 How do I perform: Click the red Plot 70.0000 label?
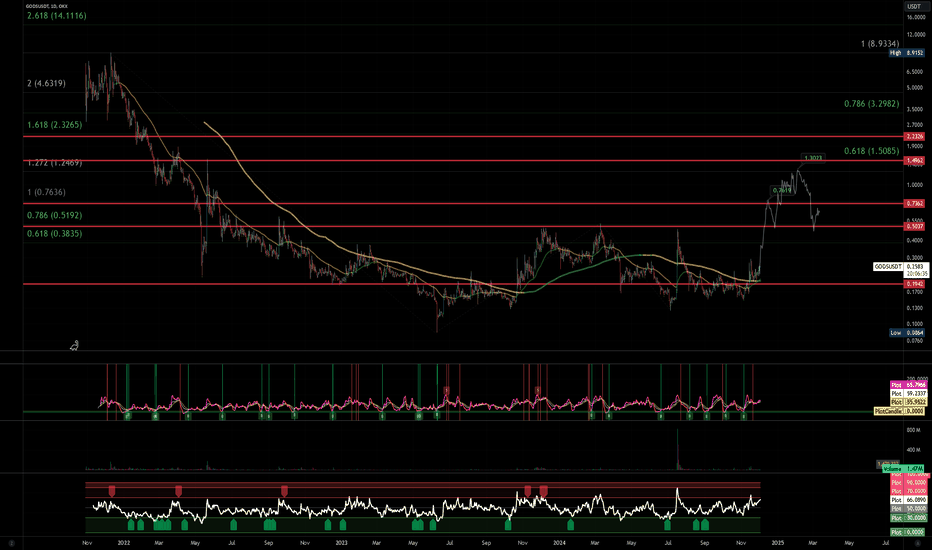click(908, 492)
